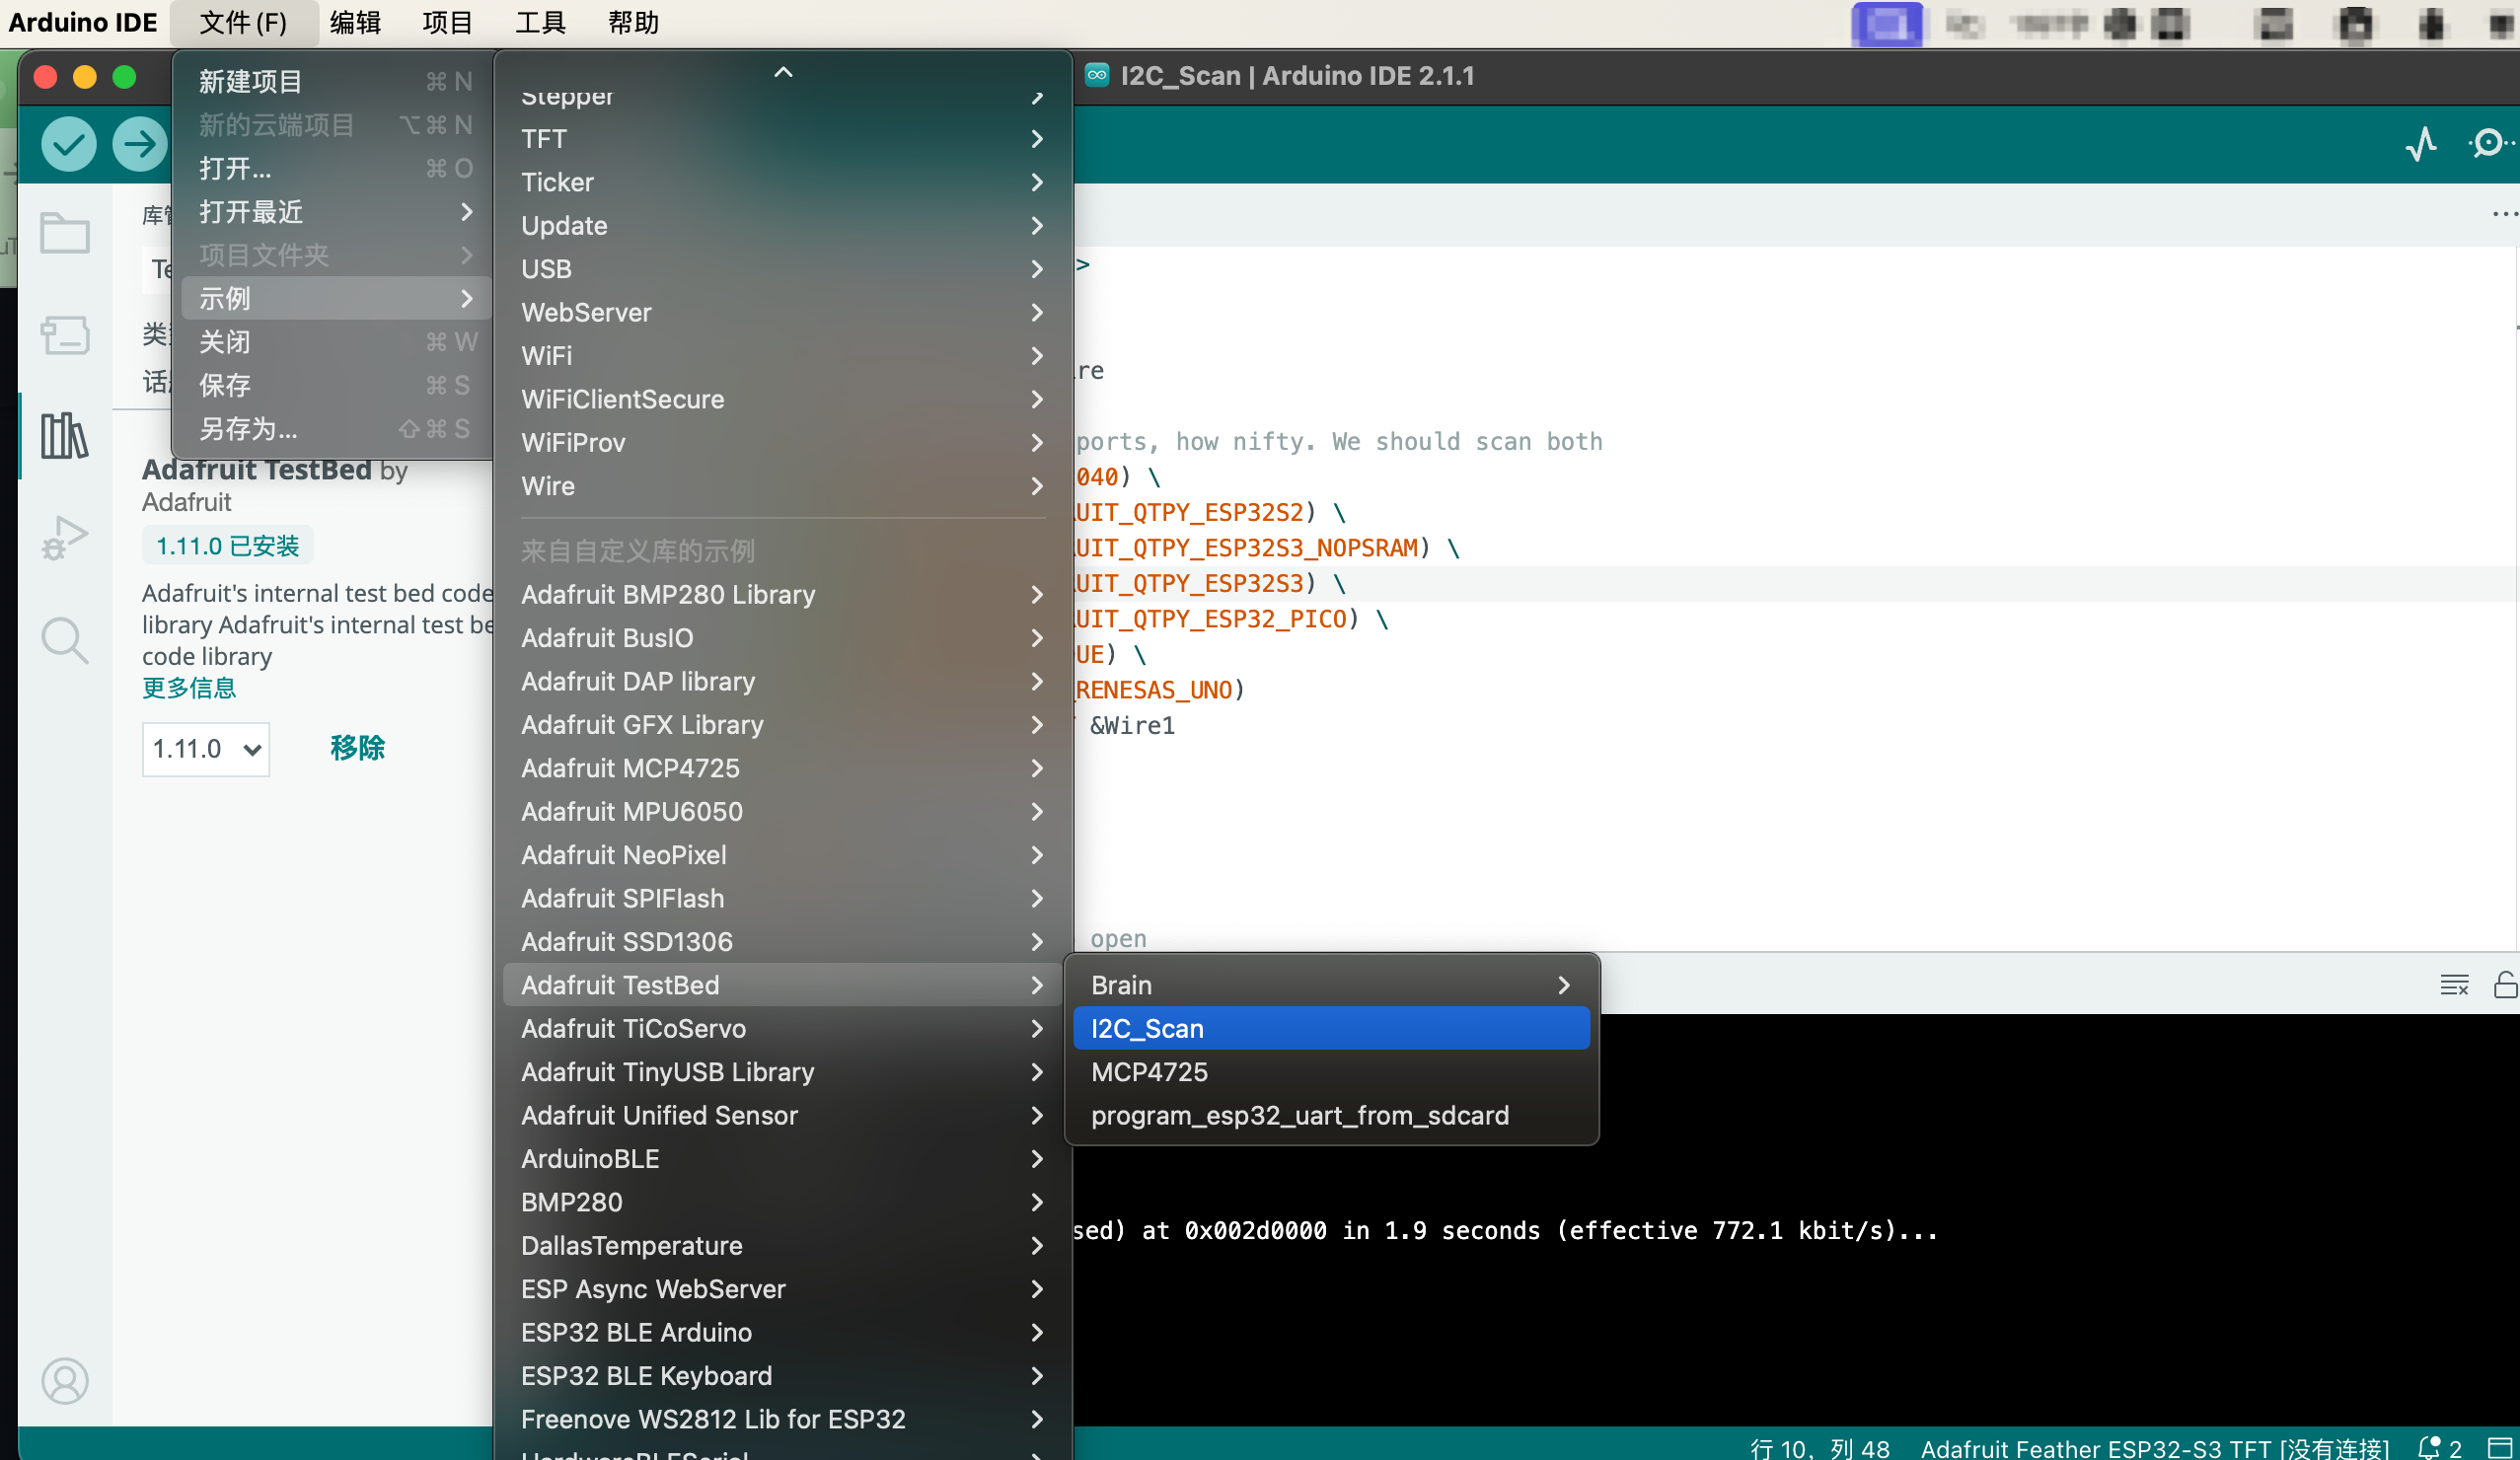Open the Search magnifier sidebar icon
The height and width of the screenshot is (1460, 2520).
pyautogui.click(x=65, y=640)
